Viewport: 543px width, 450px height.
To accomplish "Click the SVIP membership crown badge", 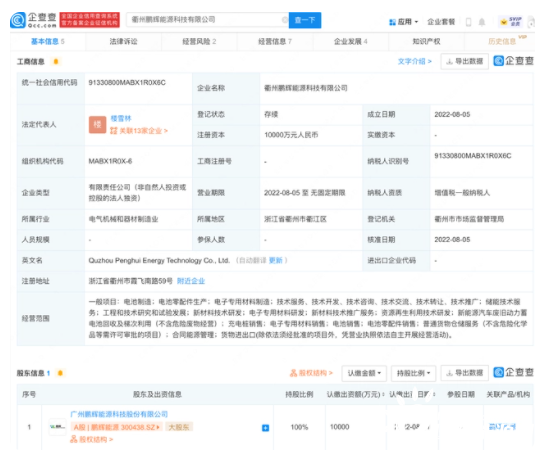I will (x=511, y=22).
